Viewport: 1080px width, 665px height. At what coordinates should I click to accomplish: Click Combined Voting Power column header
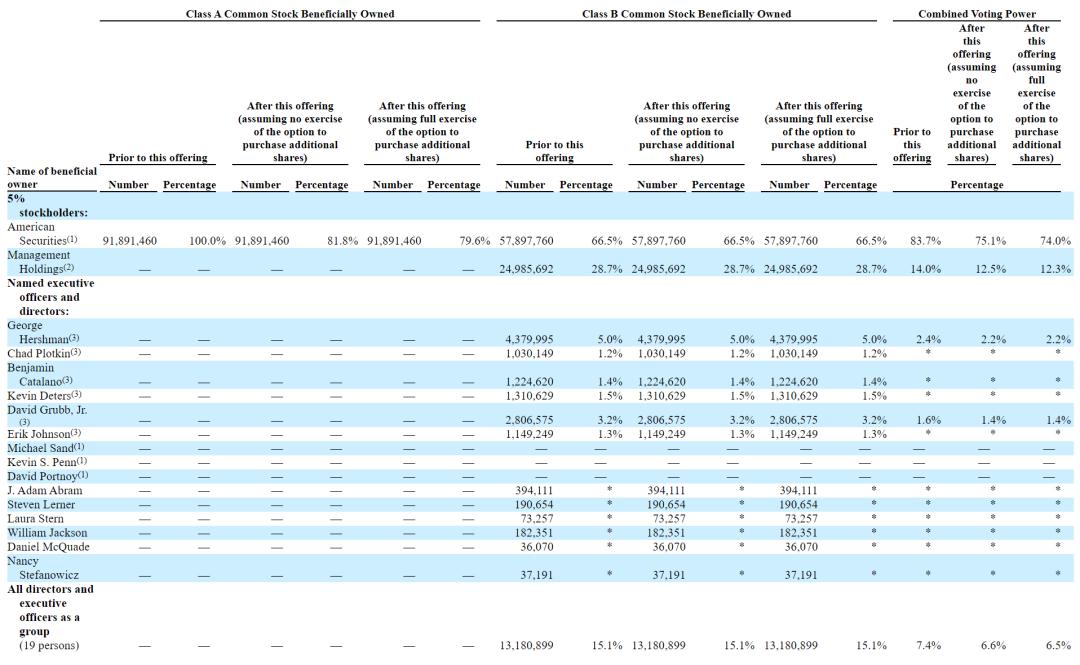[x=977, y=14]
